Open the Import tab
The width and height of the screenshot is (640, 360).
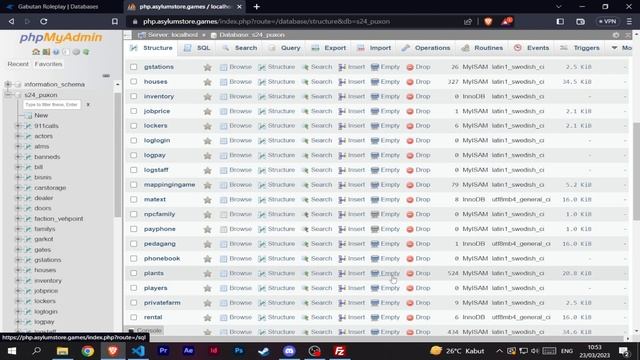click(374, 48)
